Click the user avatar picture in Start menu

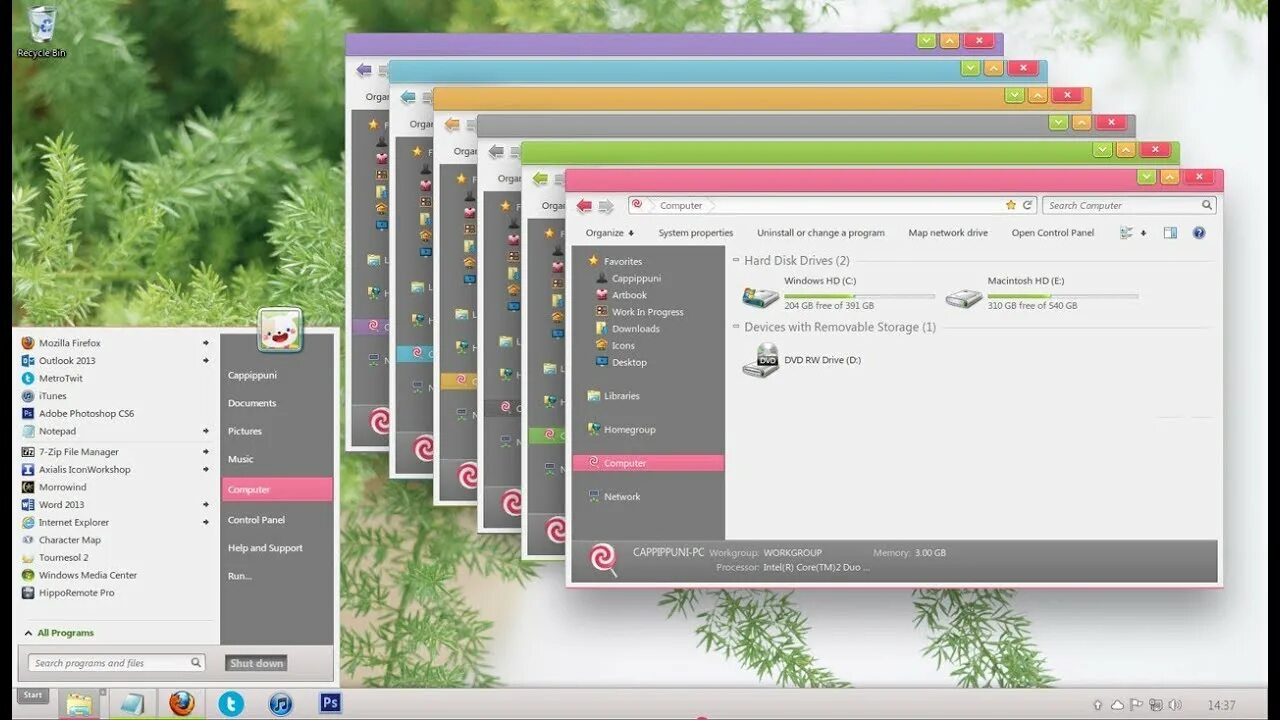tap(280, 330)
